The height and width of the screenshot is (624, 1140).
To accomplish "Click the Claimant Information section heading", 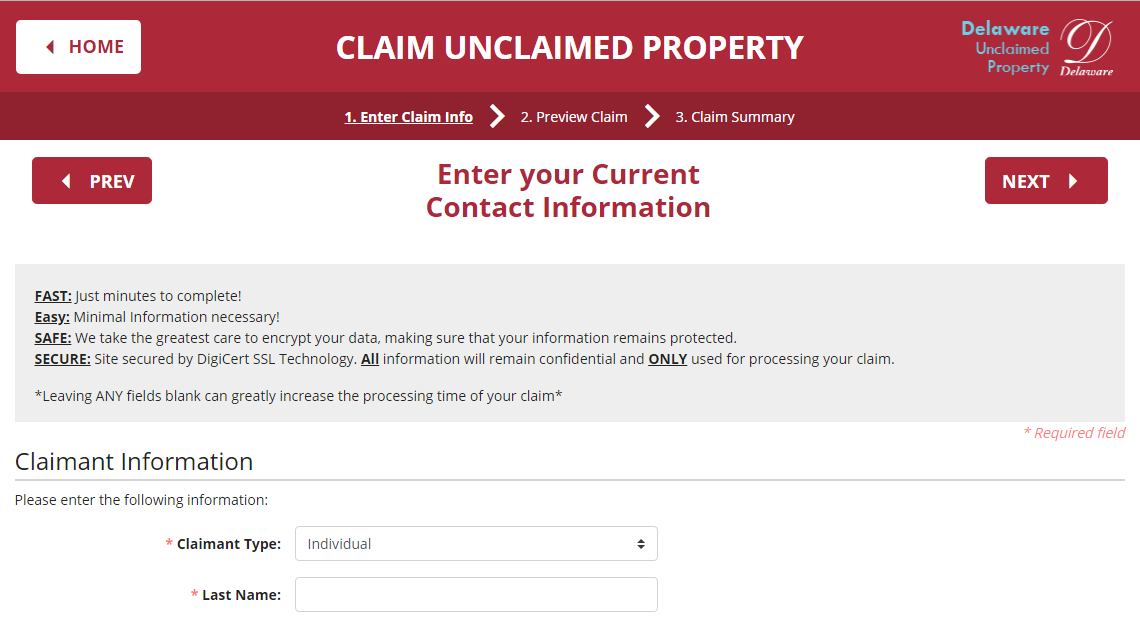I will coord(134,462).
